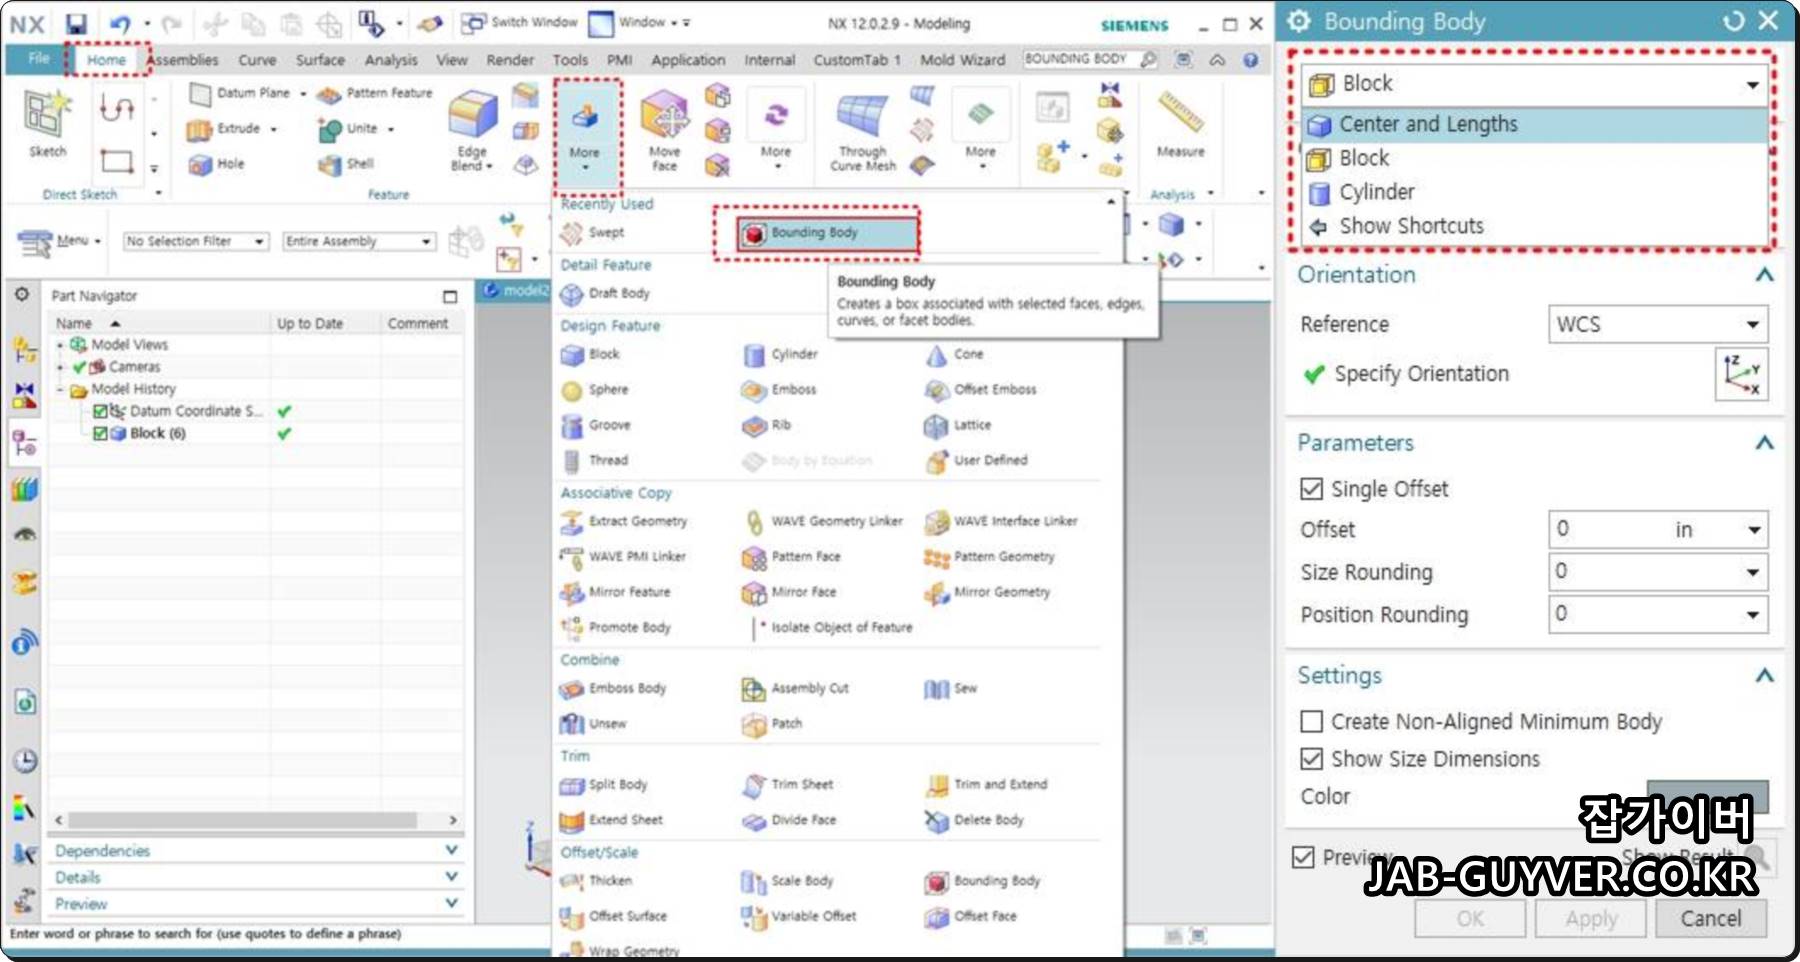Image resolution: width=1800 pixels, height=962 pixels.
Task: Choose the Emboss feature
Action: click(779, 390)
